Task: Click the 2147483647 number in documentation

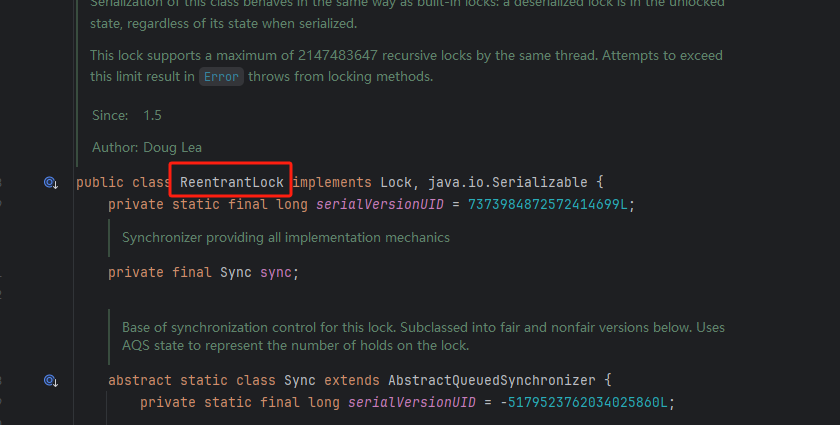Action: click(x=338, y=55)
